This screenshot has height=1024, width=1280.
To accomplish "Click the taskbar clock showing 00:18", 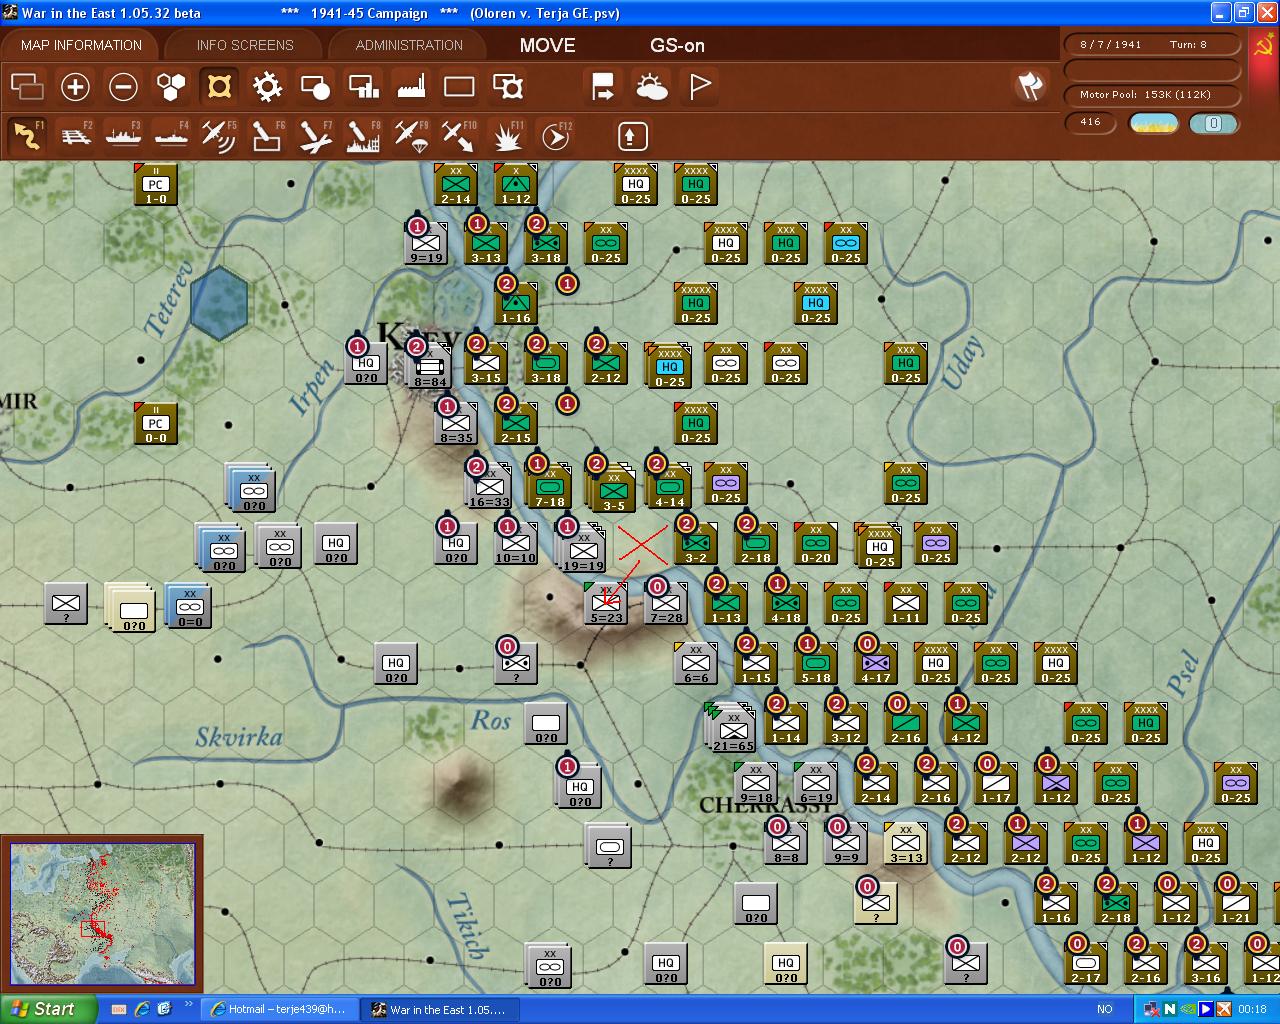I will [1251, 1010].
